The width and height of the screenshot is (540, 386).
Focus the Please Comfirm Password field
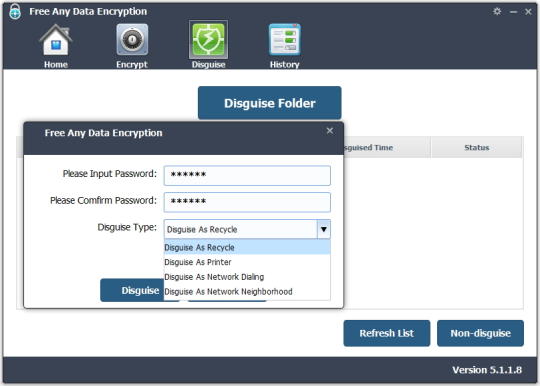[x=247, y=202]
